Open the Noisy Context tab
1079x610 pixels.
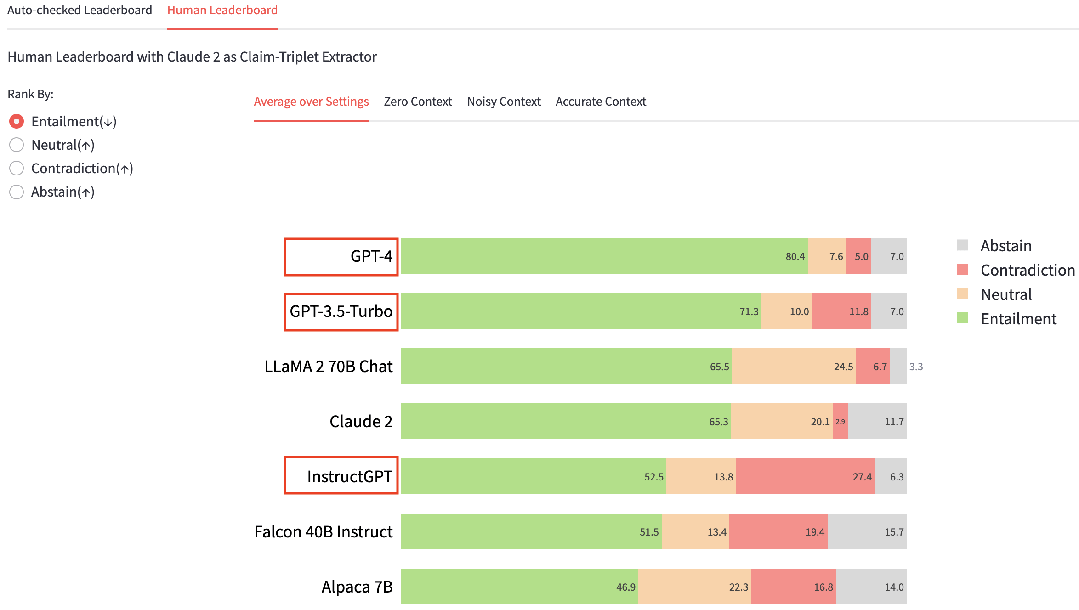[x=504, y=102]
